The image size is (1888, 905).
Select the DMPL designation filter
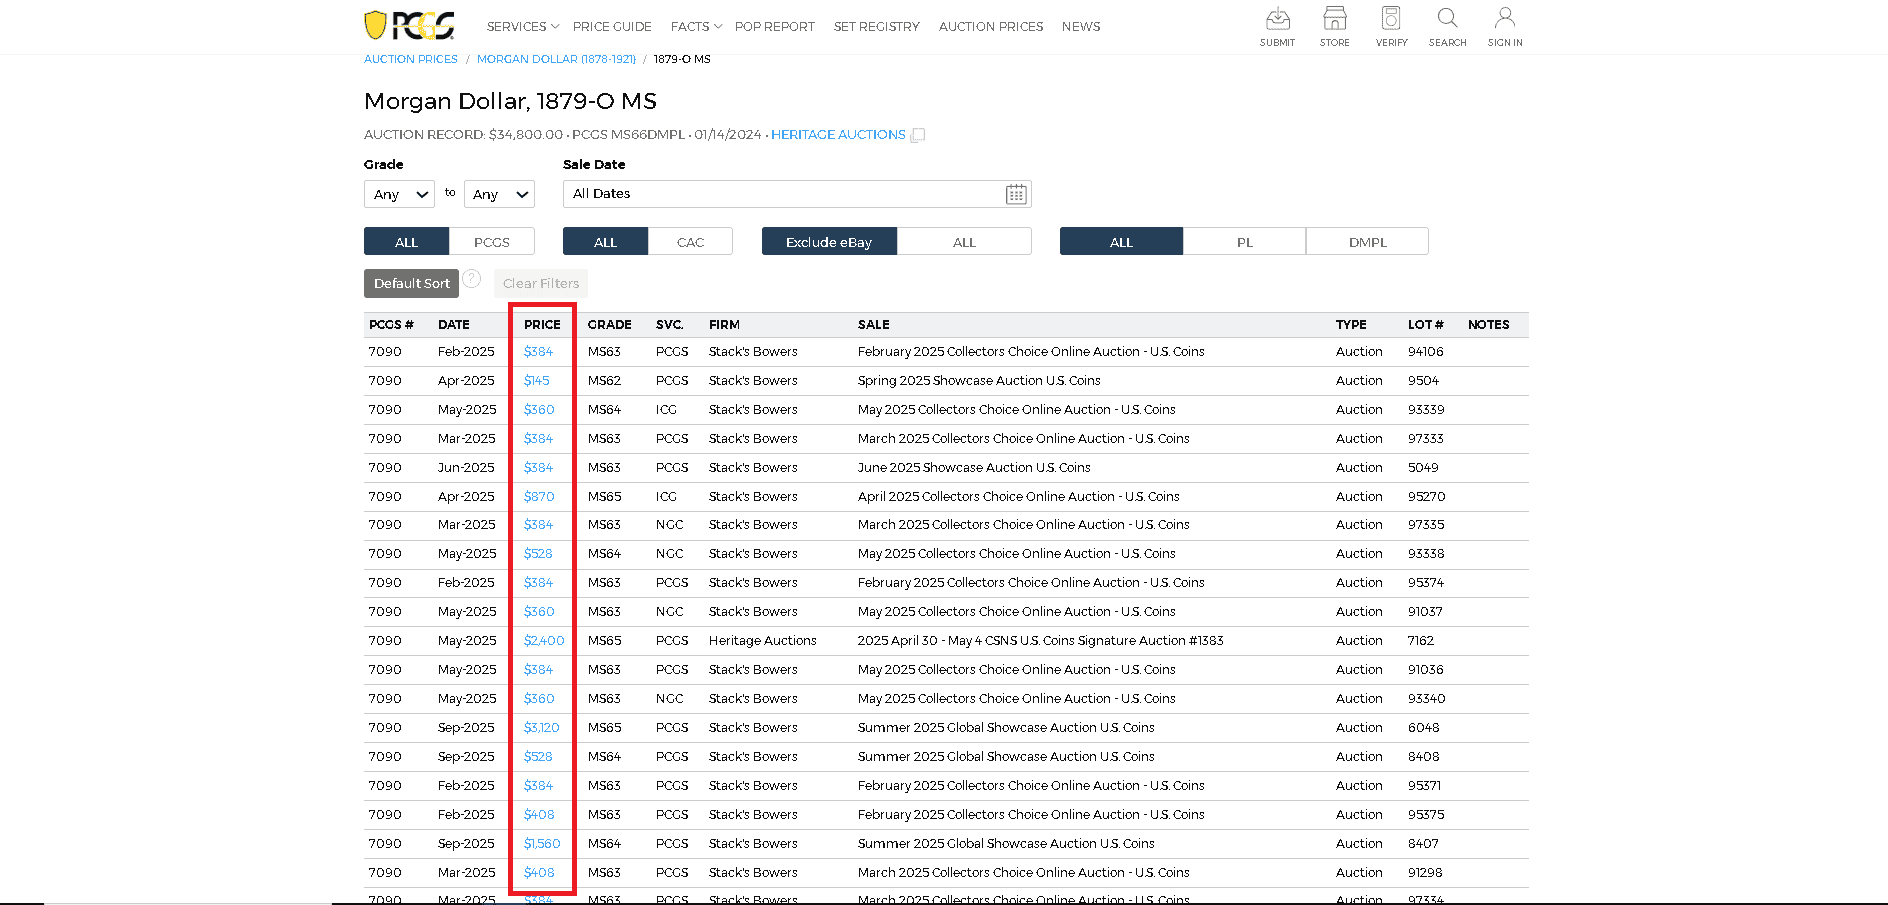(x=1367, y=242)
